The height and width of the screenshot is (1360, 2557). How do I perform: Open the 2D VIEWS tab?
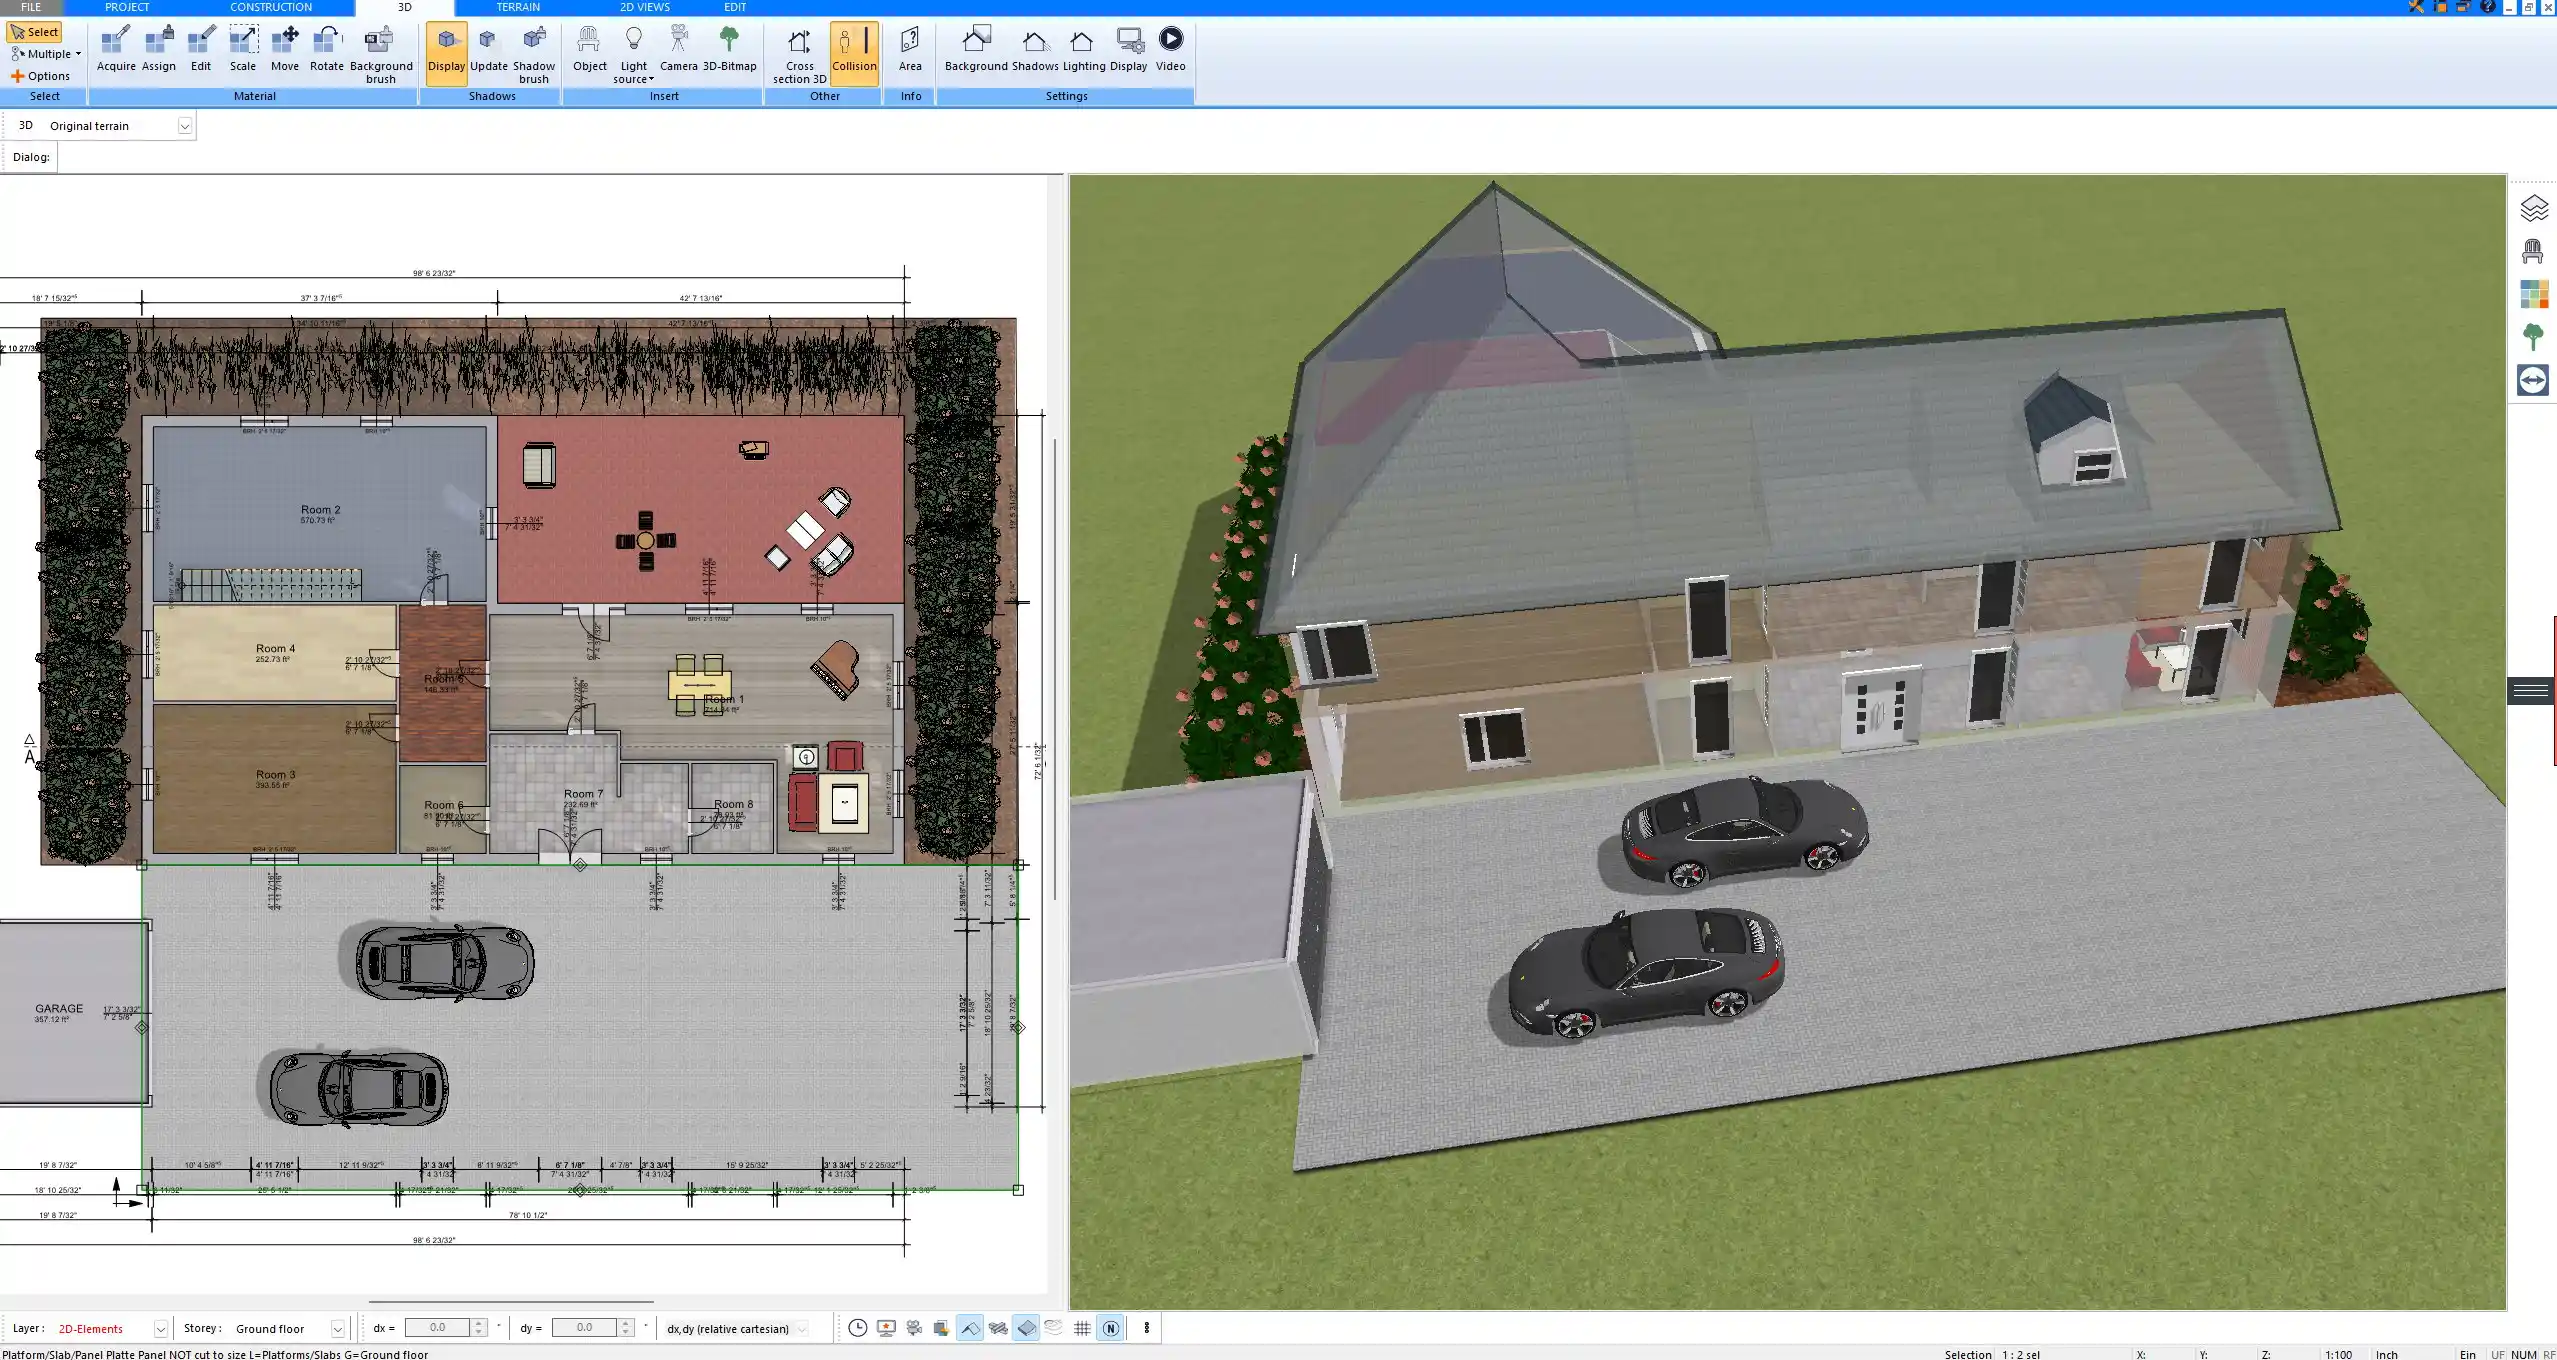click(643, 7)
